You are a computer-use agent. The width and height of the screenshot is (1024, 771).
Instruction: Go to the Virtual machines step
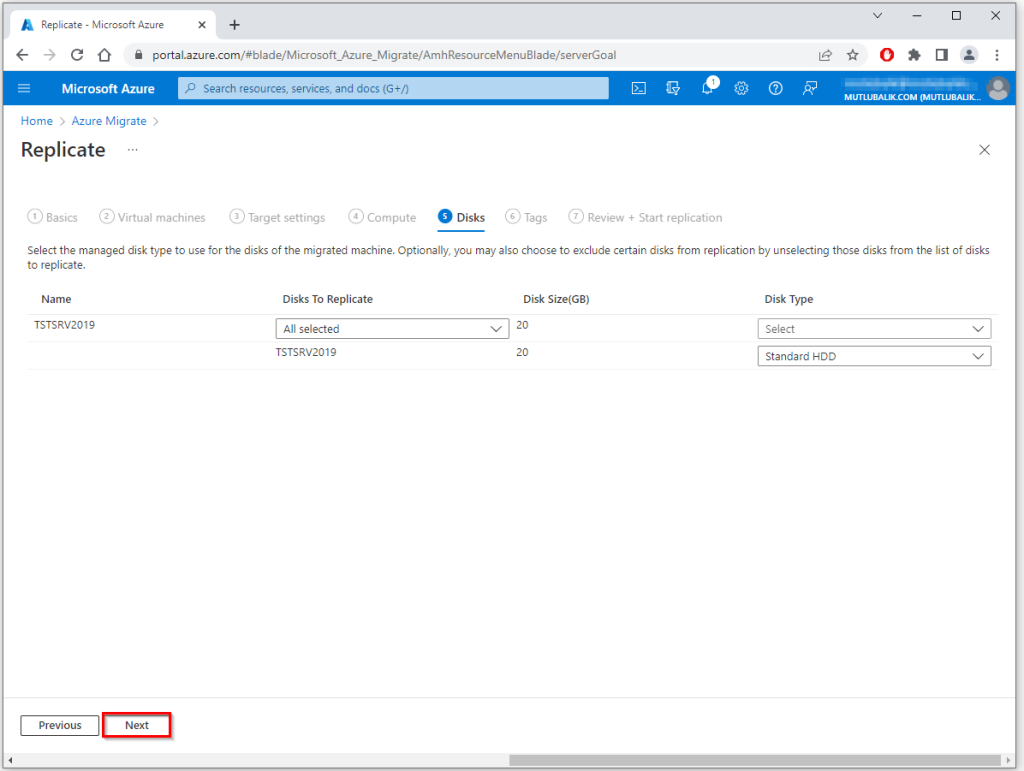click(152, 217)
